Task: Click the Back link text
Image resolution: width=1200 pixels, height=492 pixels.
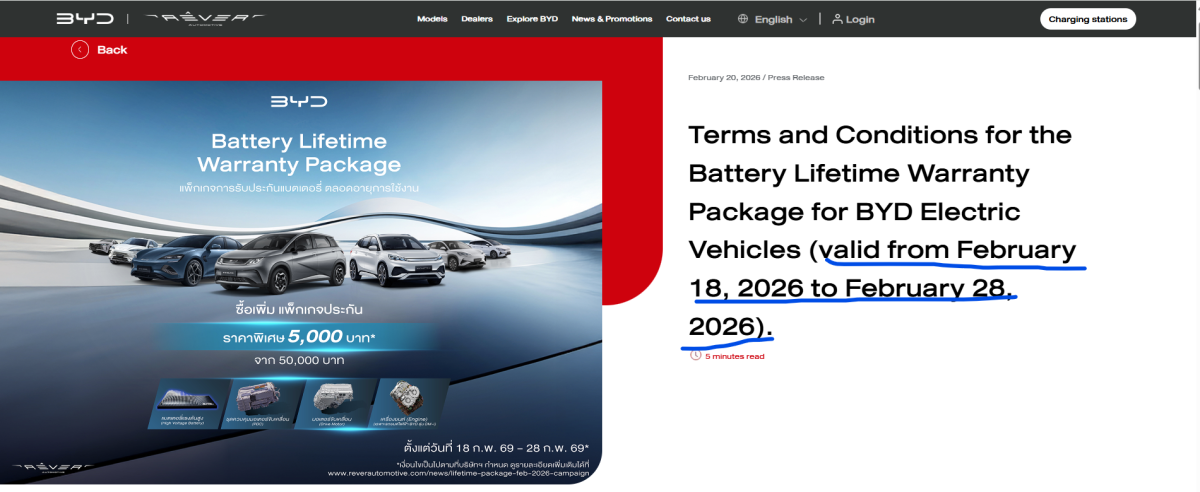Action: point(112,50)
